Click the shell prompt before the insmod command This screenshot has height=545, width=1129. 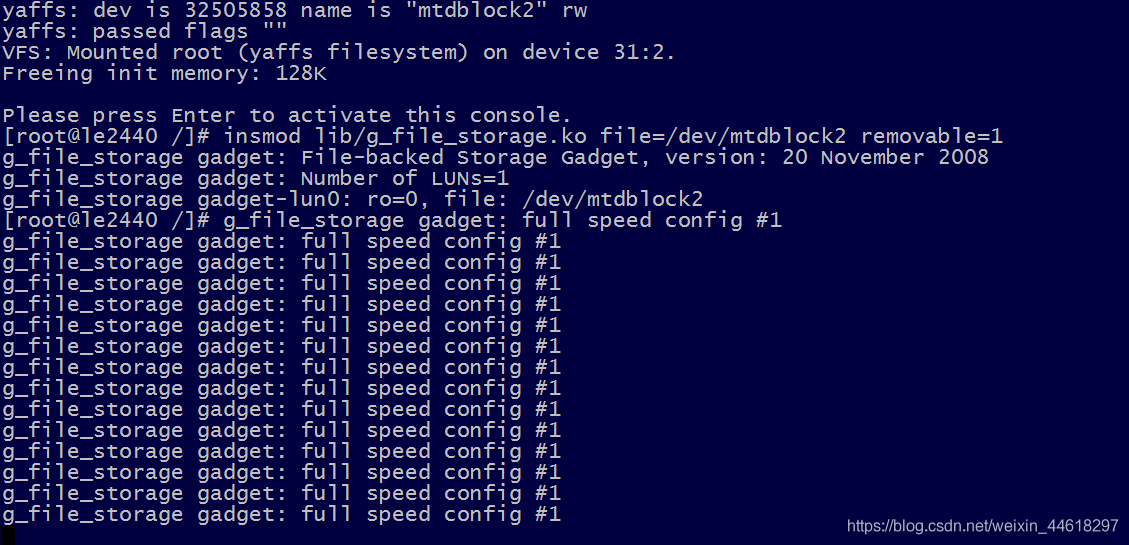(106, 137)
